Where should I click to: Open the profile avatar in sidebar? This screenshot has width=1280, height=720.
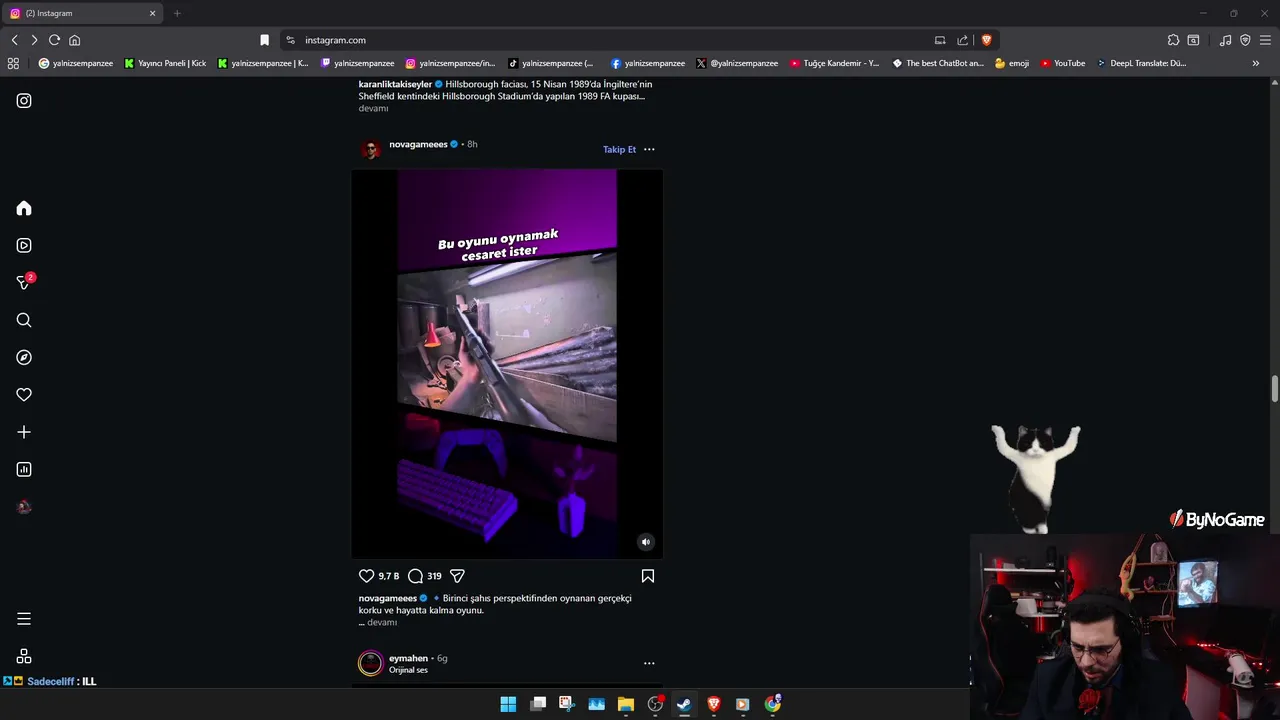tap(24, 507)
